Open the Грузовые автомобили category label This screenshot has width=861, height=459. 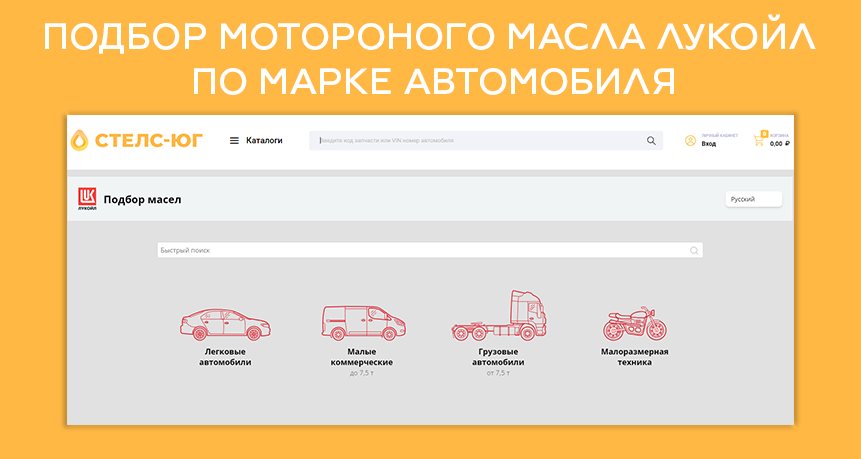498,357
